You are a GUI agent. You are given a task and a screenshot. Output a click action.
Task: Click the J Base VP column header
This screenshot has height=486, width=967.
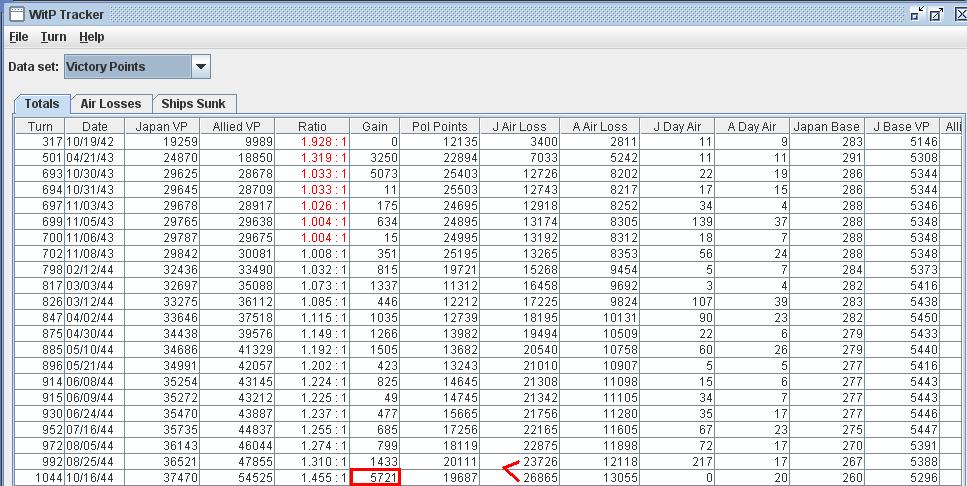(901, 126)
